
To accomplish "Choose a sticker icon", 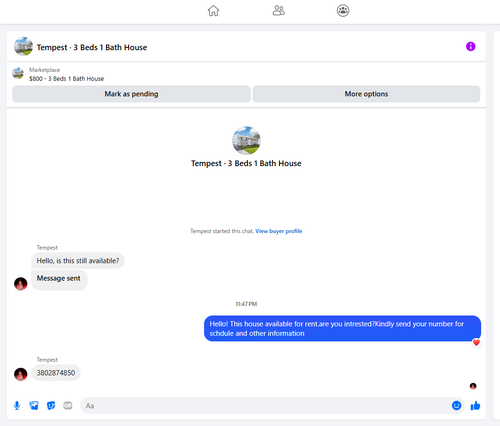I will pyautogui.click(x=51, y=406).
